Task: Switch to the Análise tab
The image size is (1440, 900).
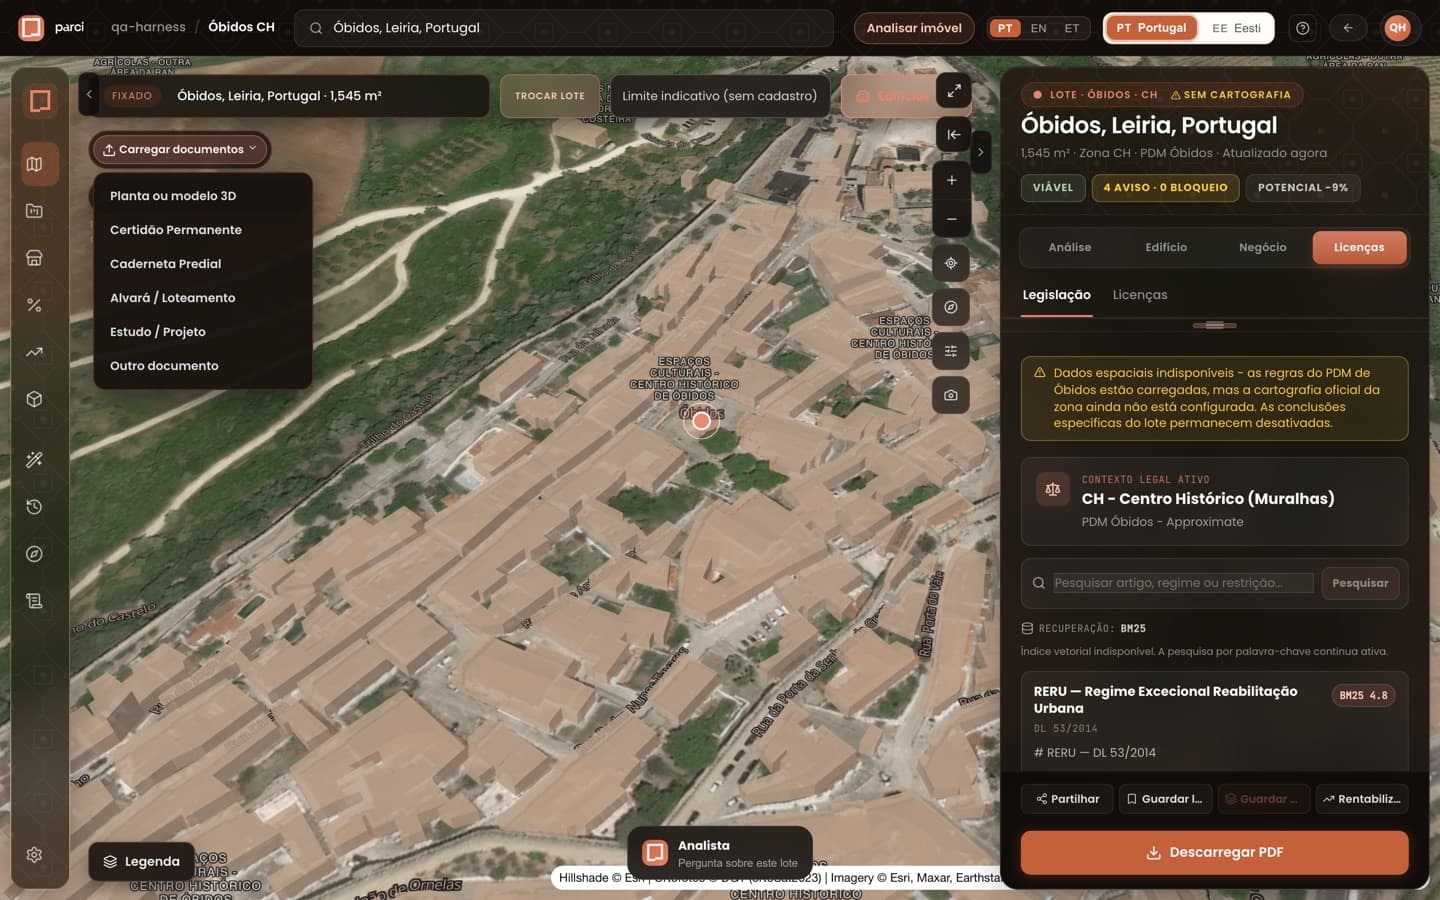Action: (x=1070, y=247)
